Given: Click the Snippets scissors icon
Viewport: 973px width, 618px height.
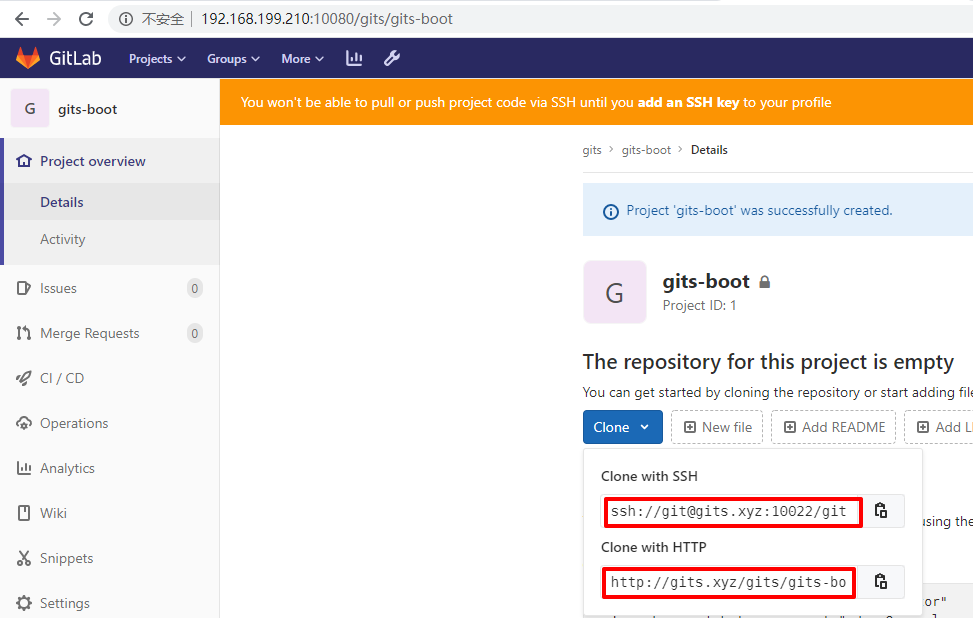Looking at the screenshot, I should coord(24,558).
